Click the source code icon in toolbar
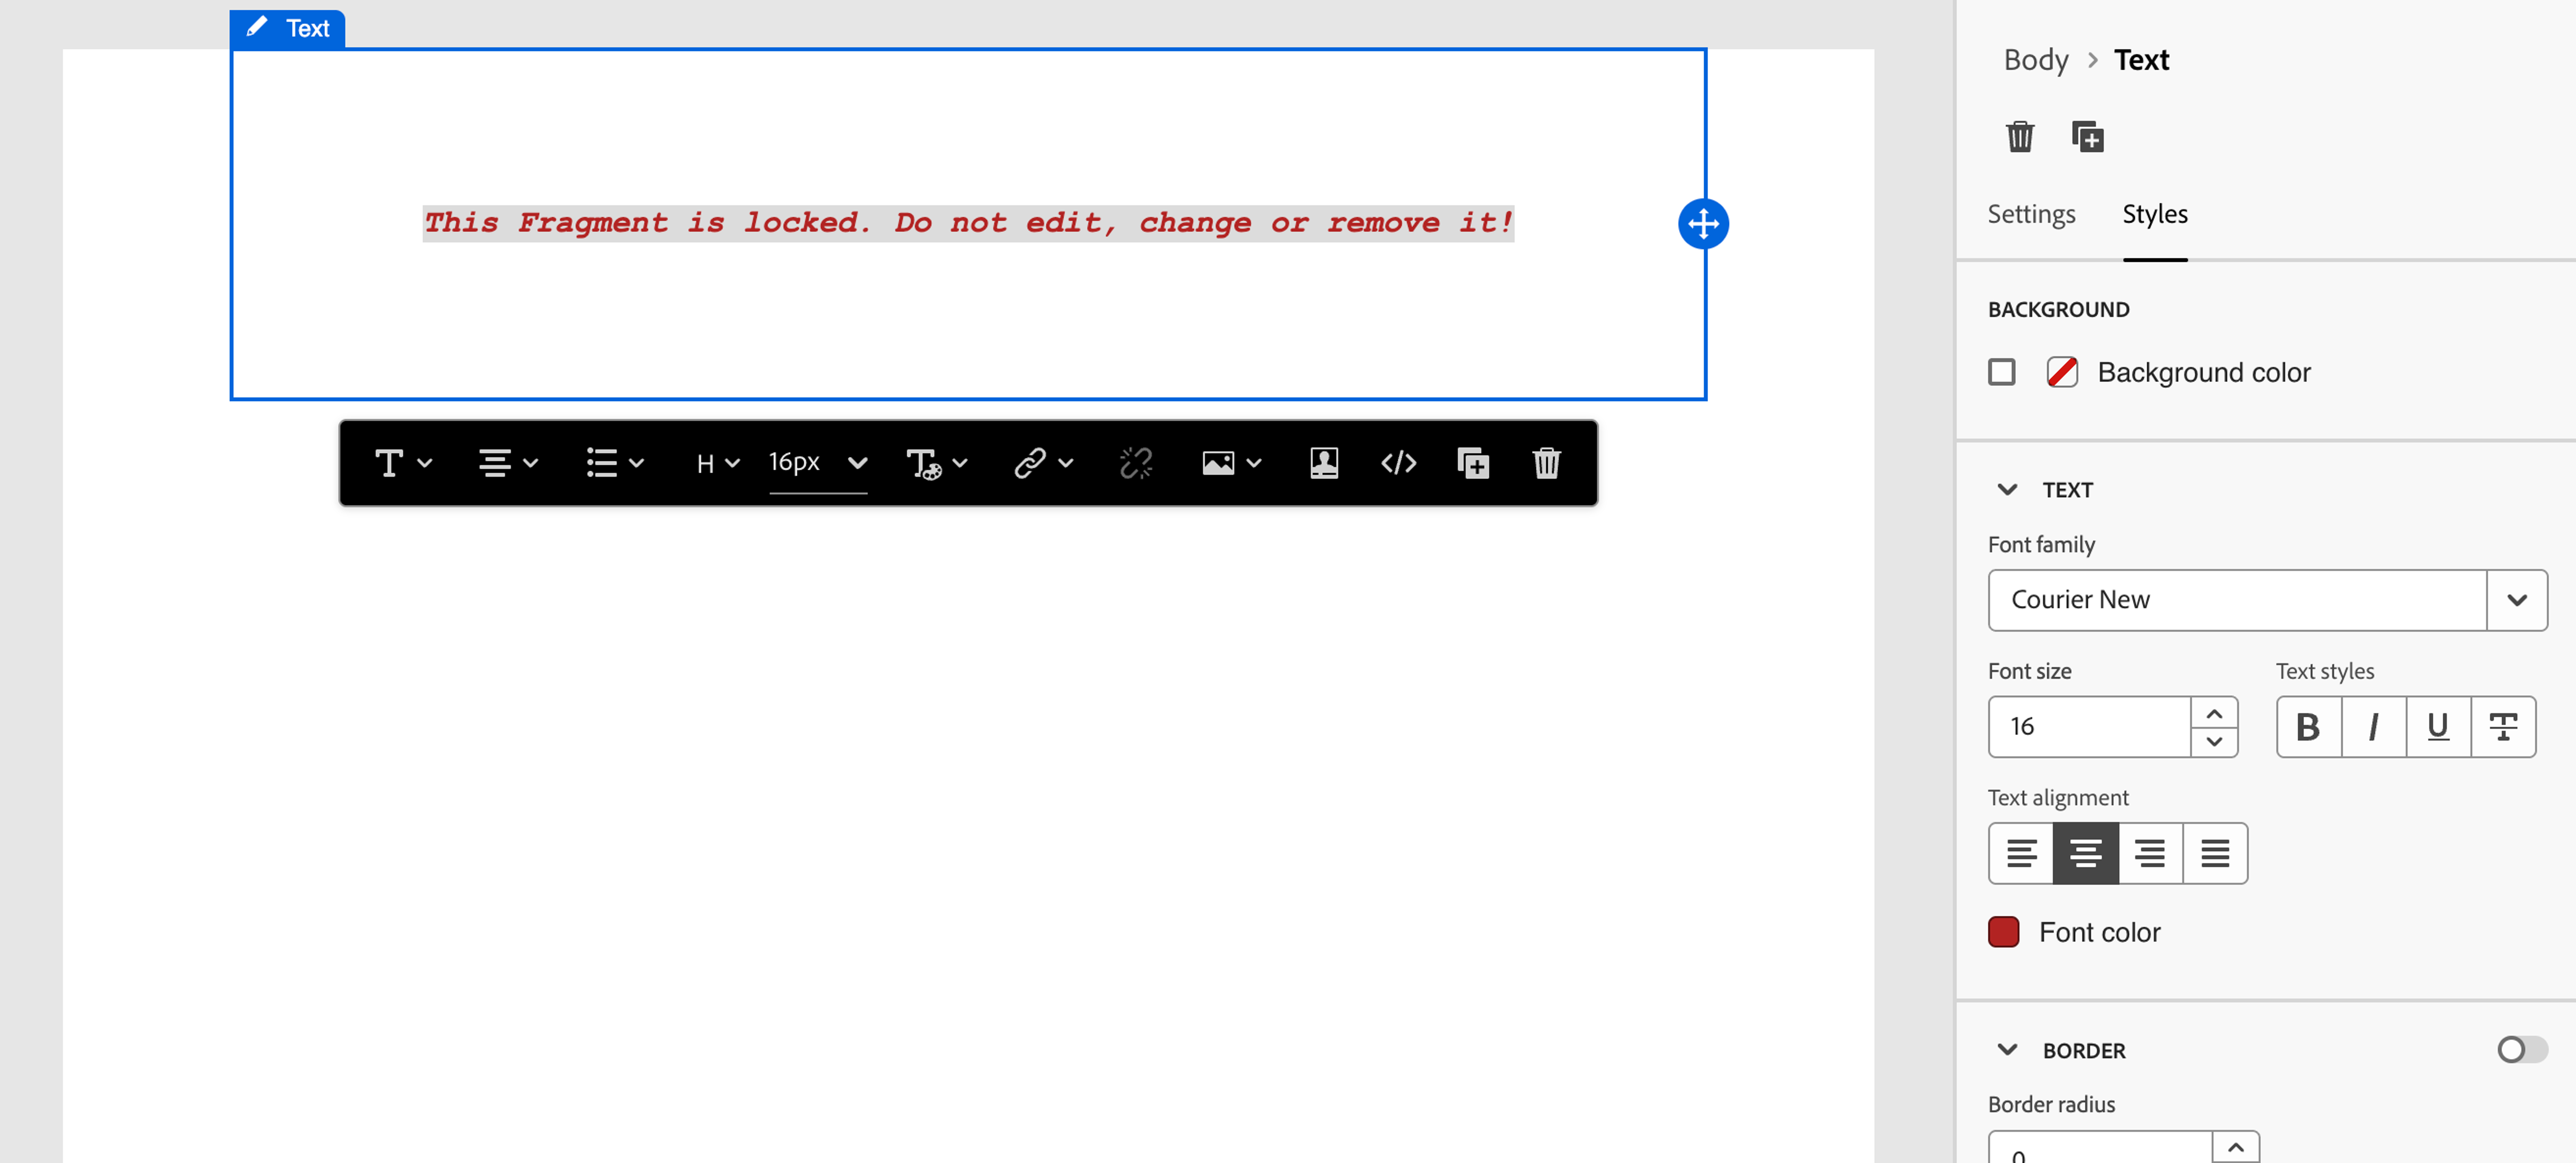The height and width of the screenshot is (1163, 2576). point(1398,463)
